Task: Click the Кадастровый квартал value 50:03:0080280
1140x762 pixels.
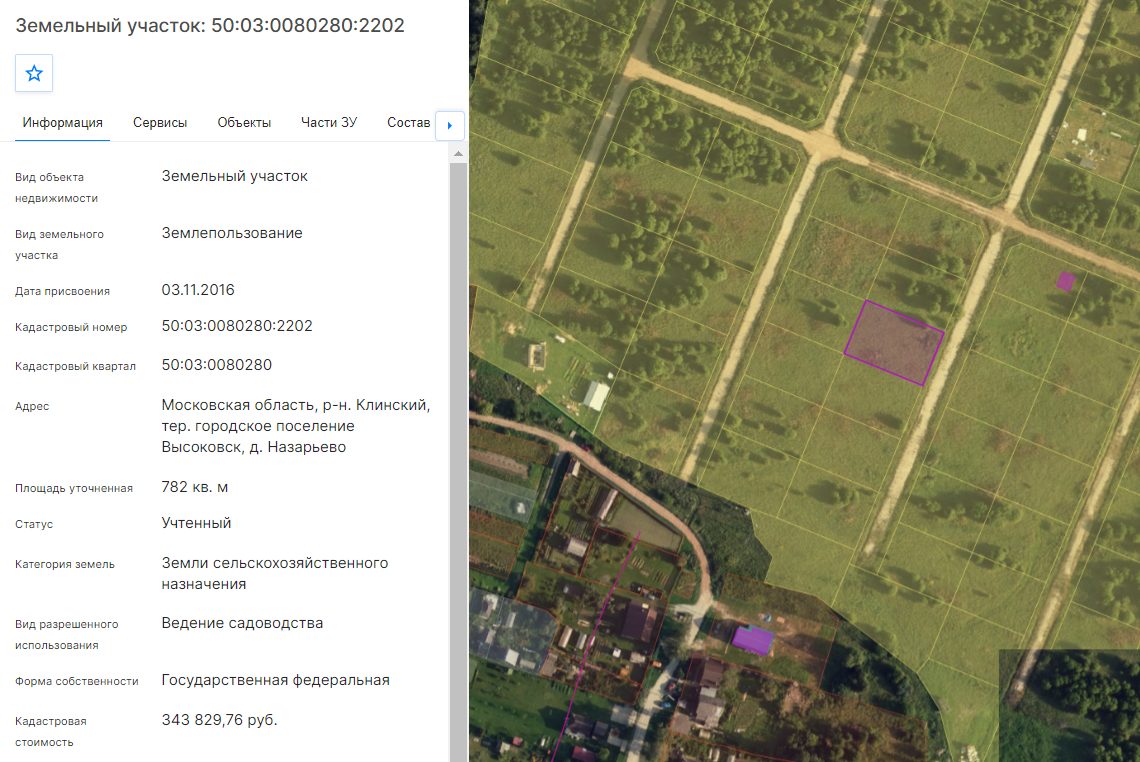Action: pyautogui.click(x=217, y=365)
